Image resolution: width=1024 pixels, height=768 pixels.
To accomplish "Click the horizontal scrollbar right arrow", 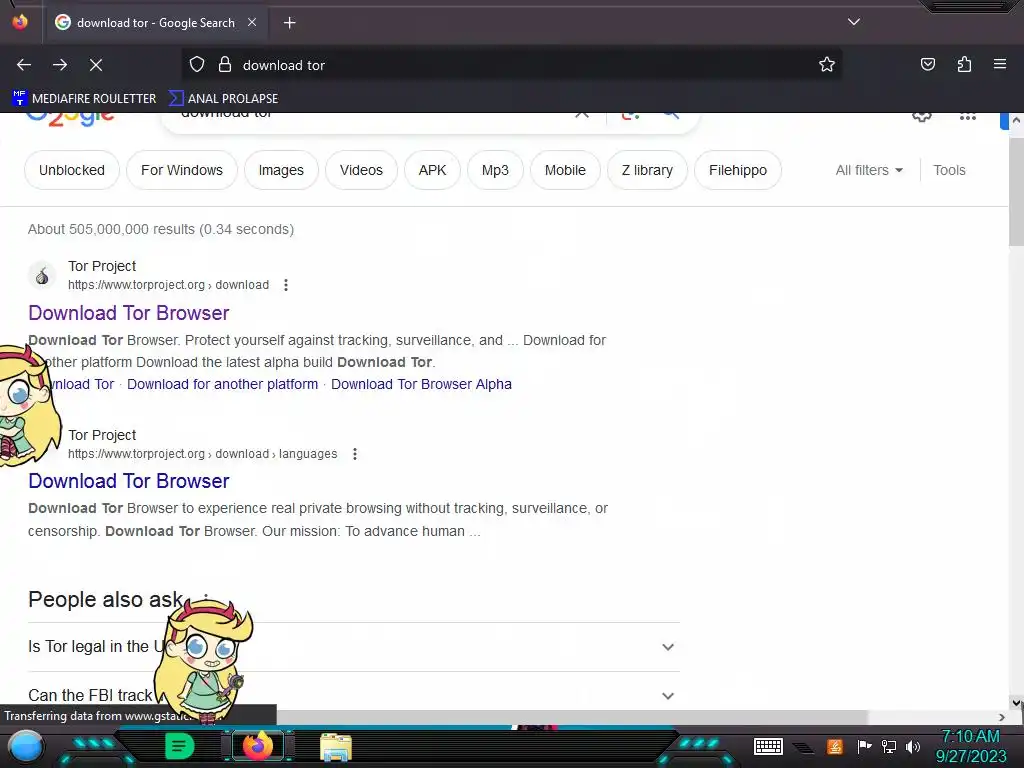I will tap(1002, 717).
